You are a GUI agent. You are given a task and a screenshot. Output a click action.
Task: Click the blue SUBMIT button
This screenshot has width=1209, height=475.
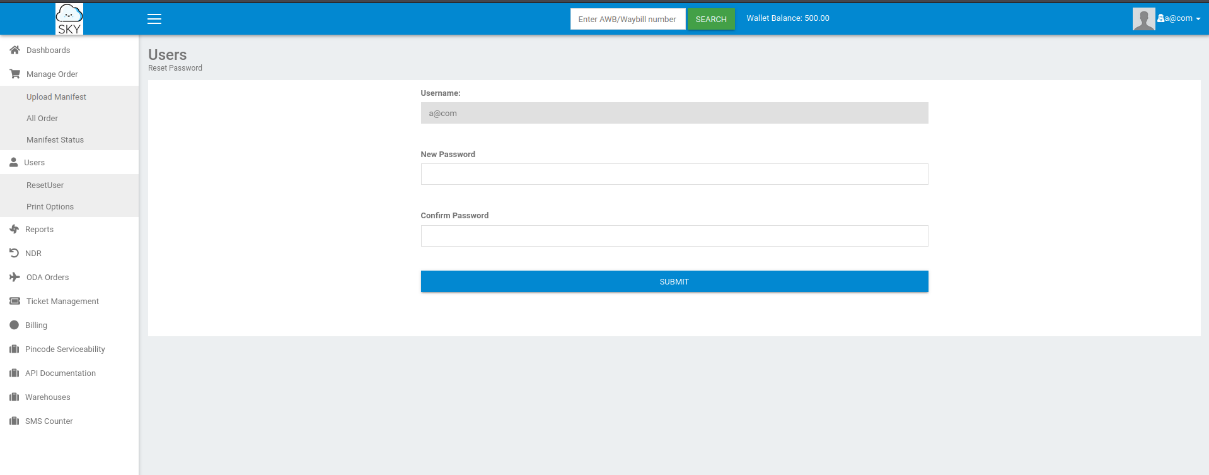[x=674, y=282]
